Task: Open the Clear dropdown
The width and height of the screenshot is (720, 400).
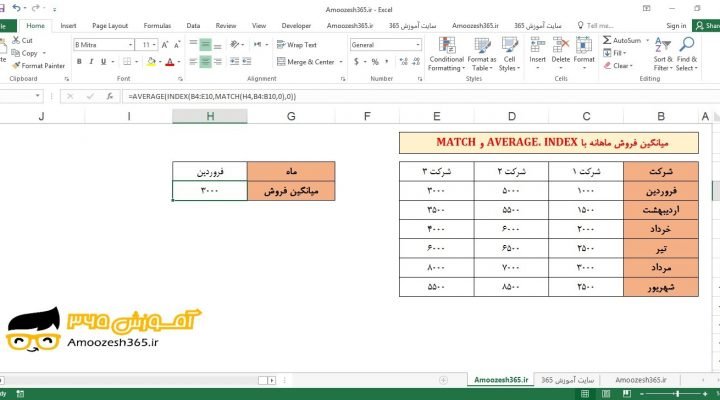Action: click(x=619, y=66)
